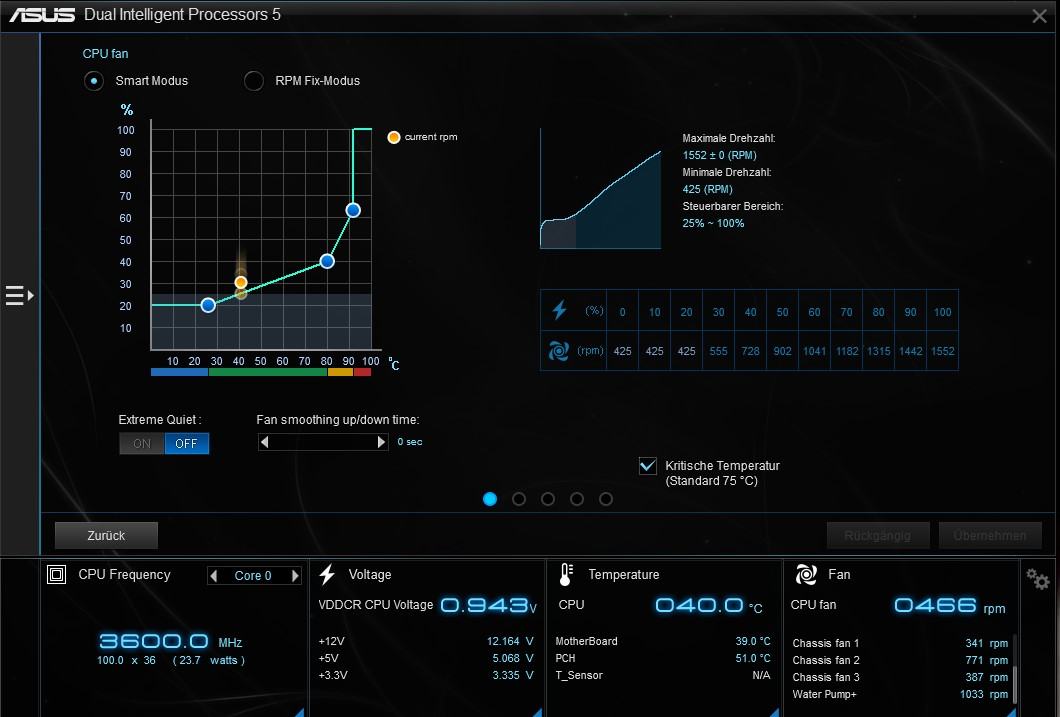1060x717 pixels.
Task: Click the 1041 rpm table cell
Action: pos(815,351)
